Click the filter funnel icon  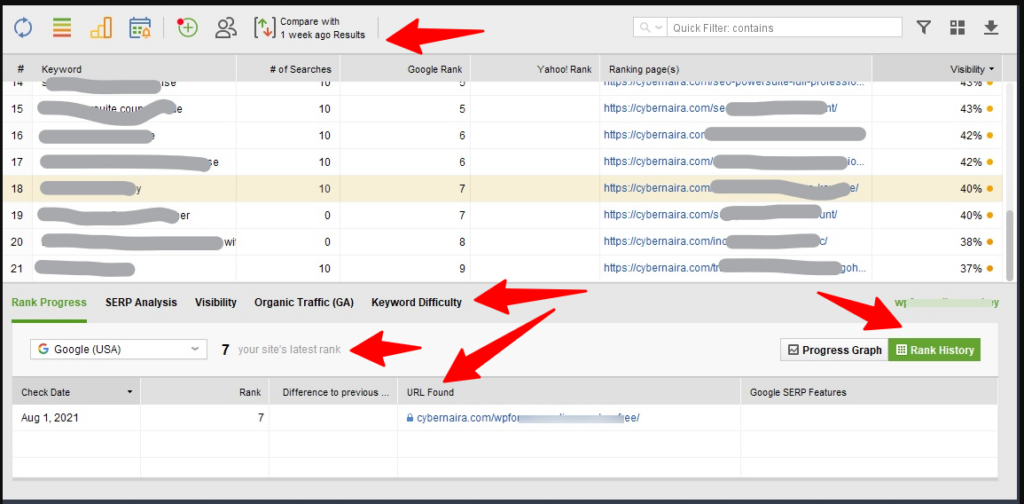[x=924, y=28]
